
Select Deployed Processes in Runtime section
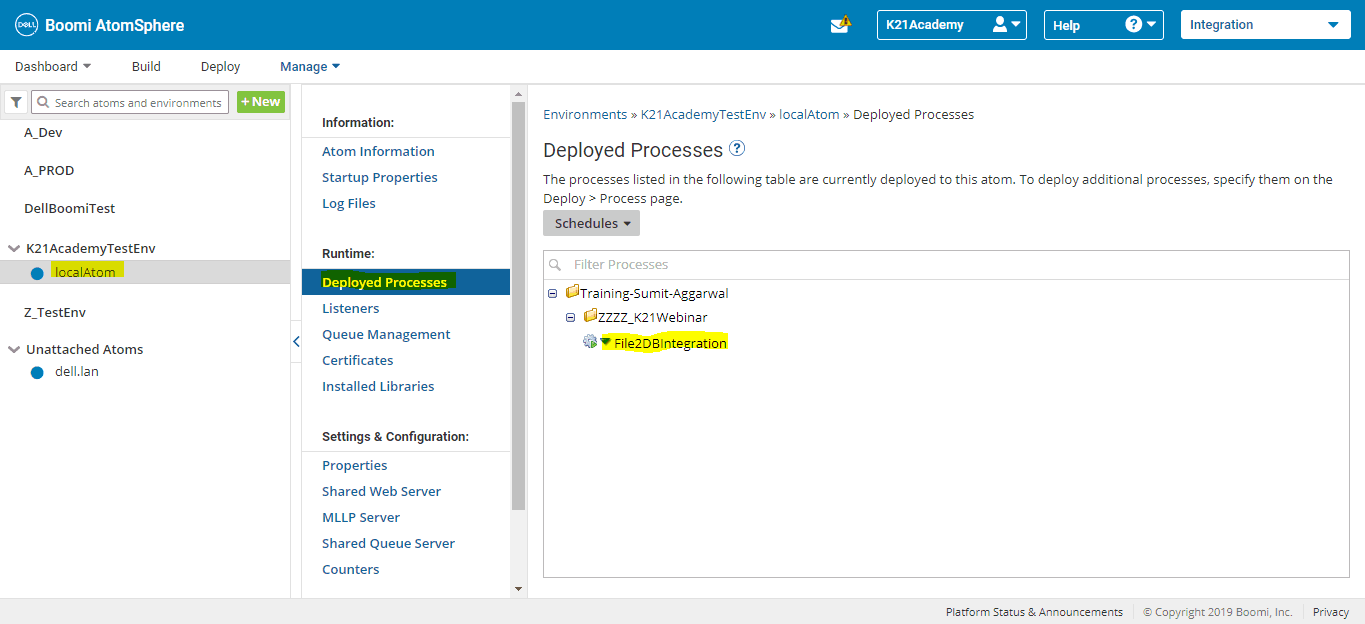click(x=406, y=282)
